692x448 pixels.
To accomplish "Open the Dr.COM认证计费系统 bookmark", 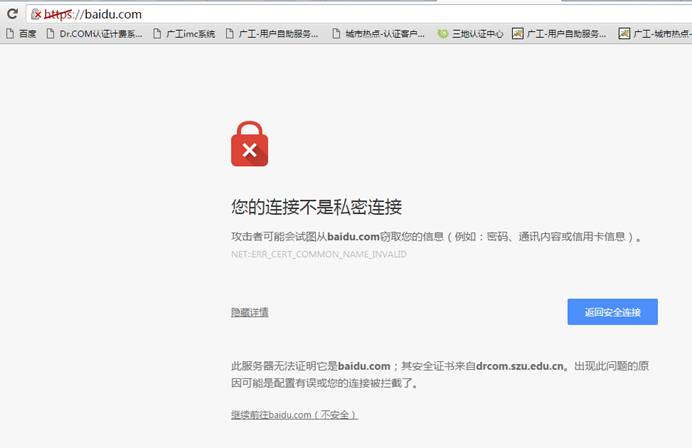I will tap(94, 34).
